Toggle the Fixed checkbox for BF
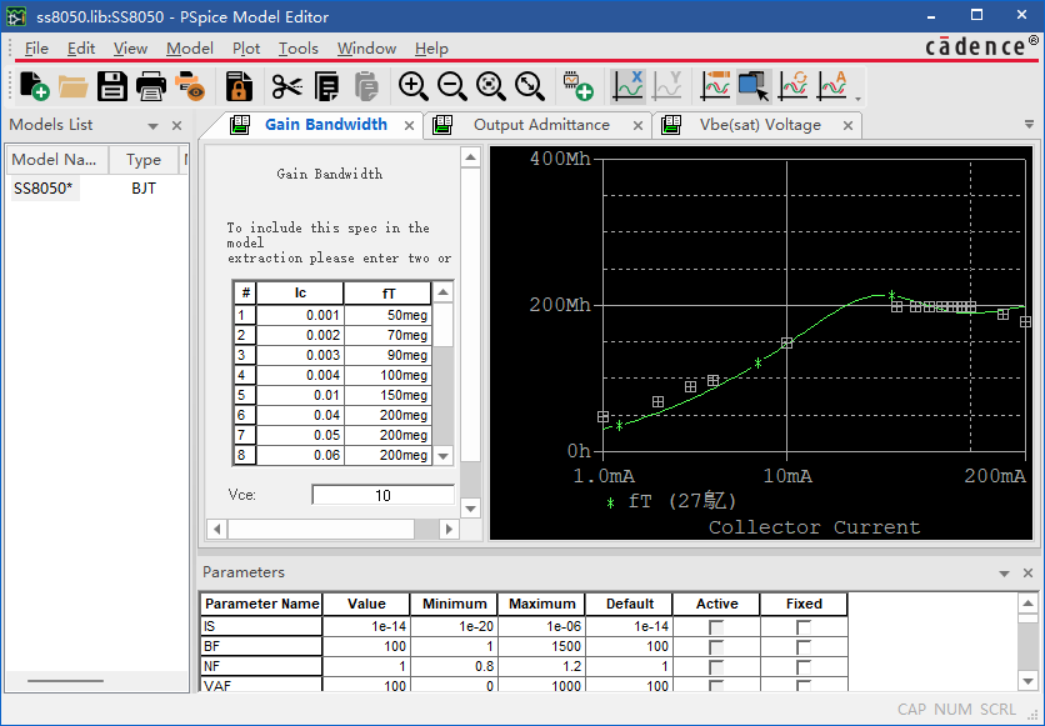The width and height of the screenshot is (1045, 726). tap(804, 647)
